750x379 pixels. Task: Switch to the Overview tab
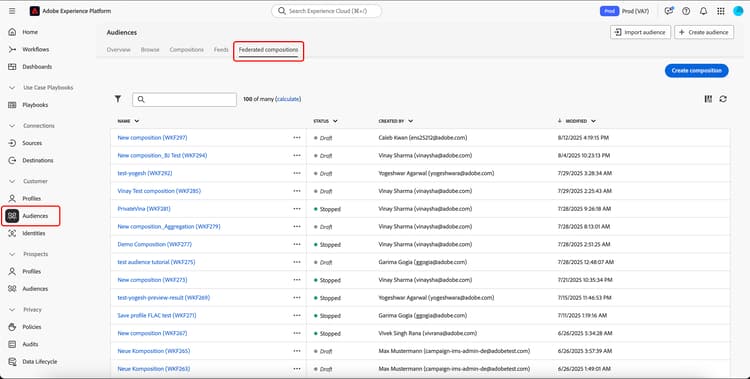pyautogui.click(x=119, y=50)
